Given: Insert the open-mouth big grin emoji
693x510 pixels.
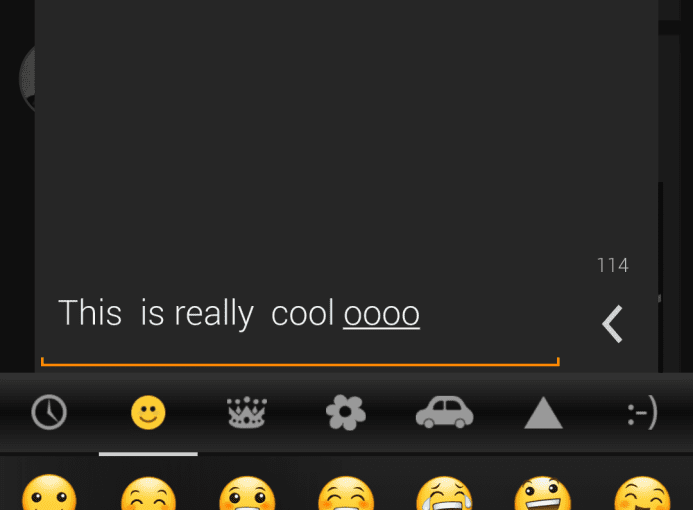Looking at the screenshot, I should tap(543, 493).
